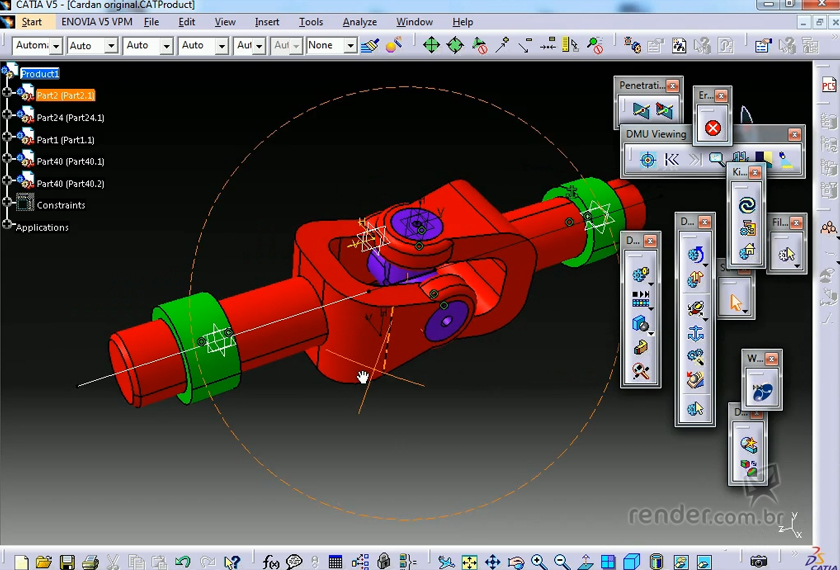Open the ENOVIA V5 VPM menu
This screenshot has height=570, width=840.
[x=96, y=22]
